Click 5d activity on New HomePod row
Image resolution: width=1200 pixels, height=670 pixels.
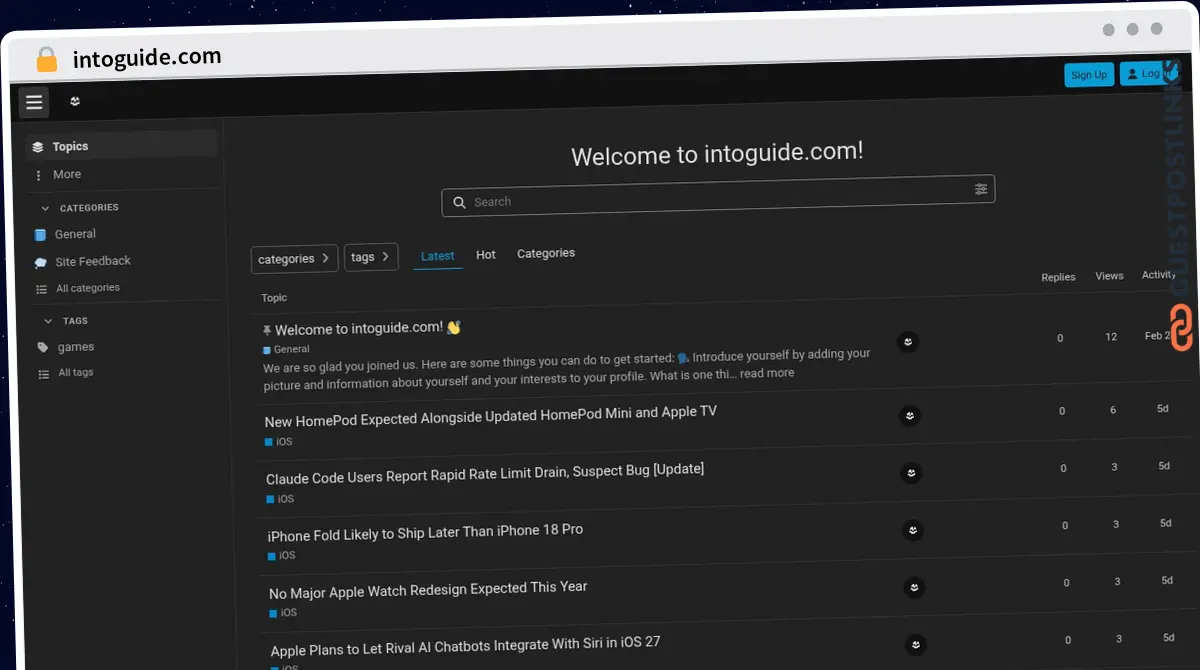1163,409
